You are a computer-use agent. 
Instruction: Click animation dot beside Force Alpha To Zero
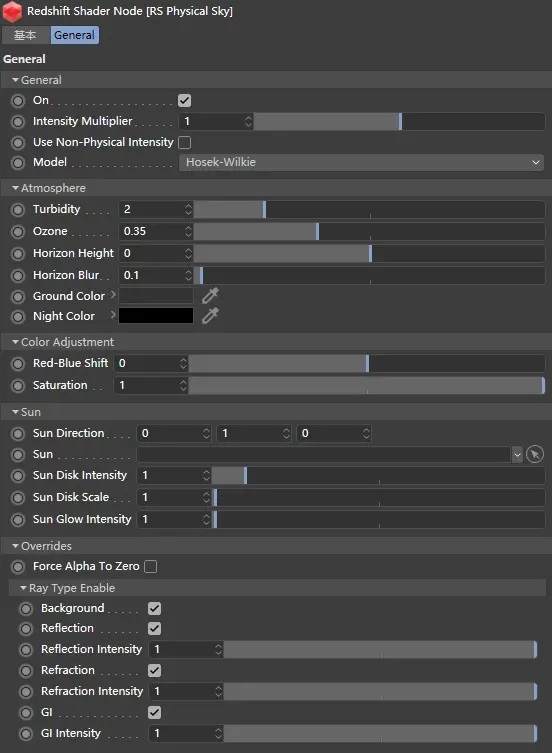18,567
